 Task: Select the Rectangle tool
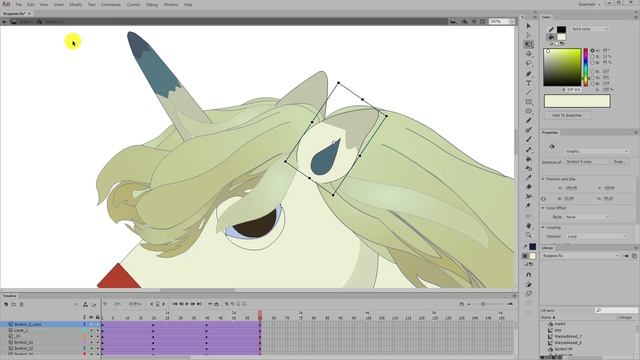pyautogui.click(x=529, y=102)
